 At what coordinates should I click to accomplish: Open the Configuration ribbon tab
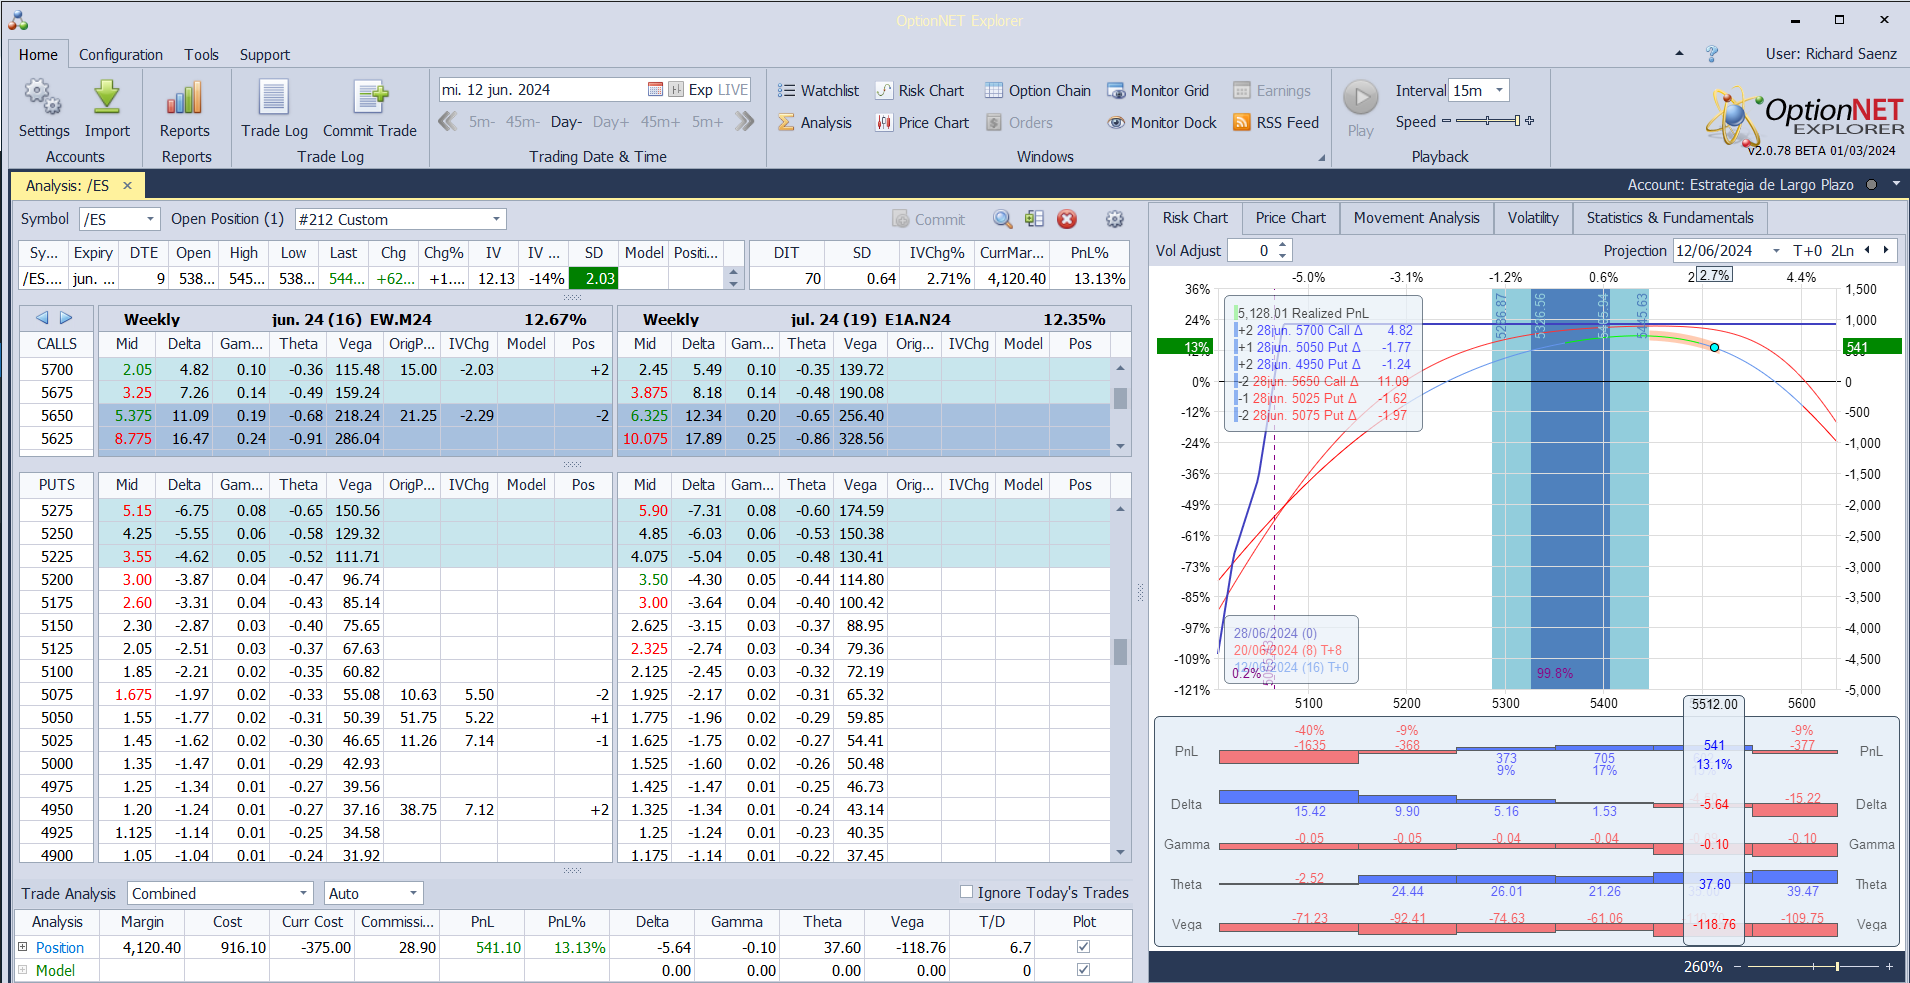(121, 55)
